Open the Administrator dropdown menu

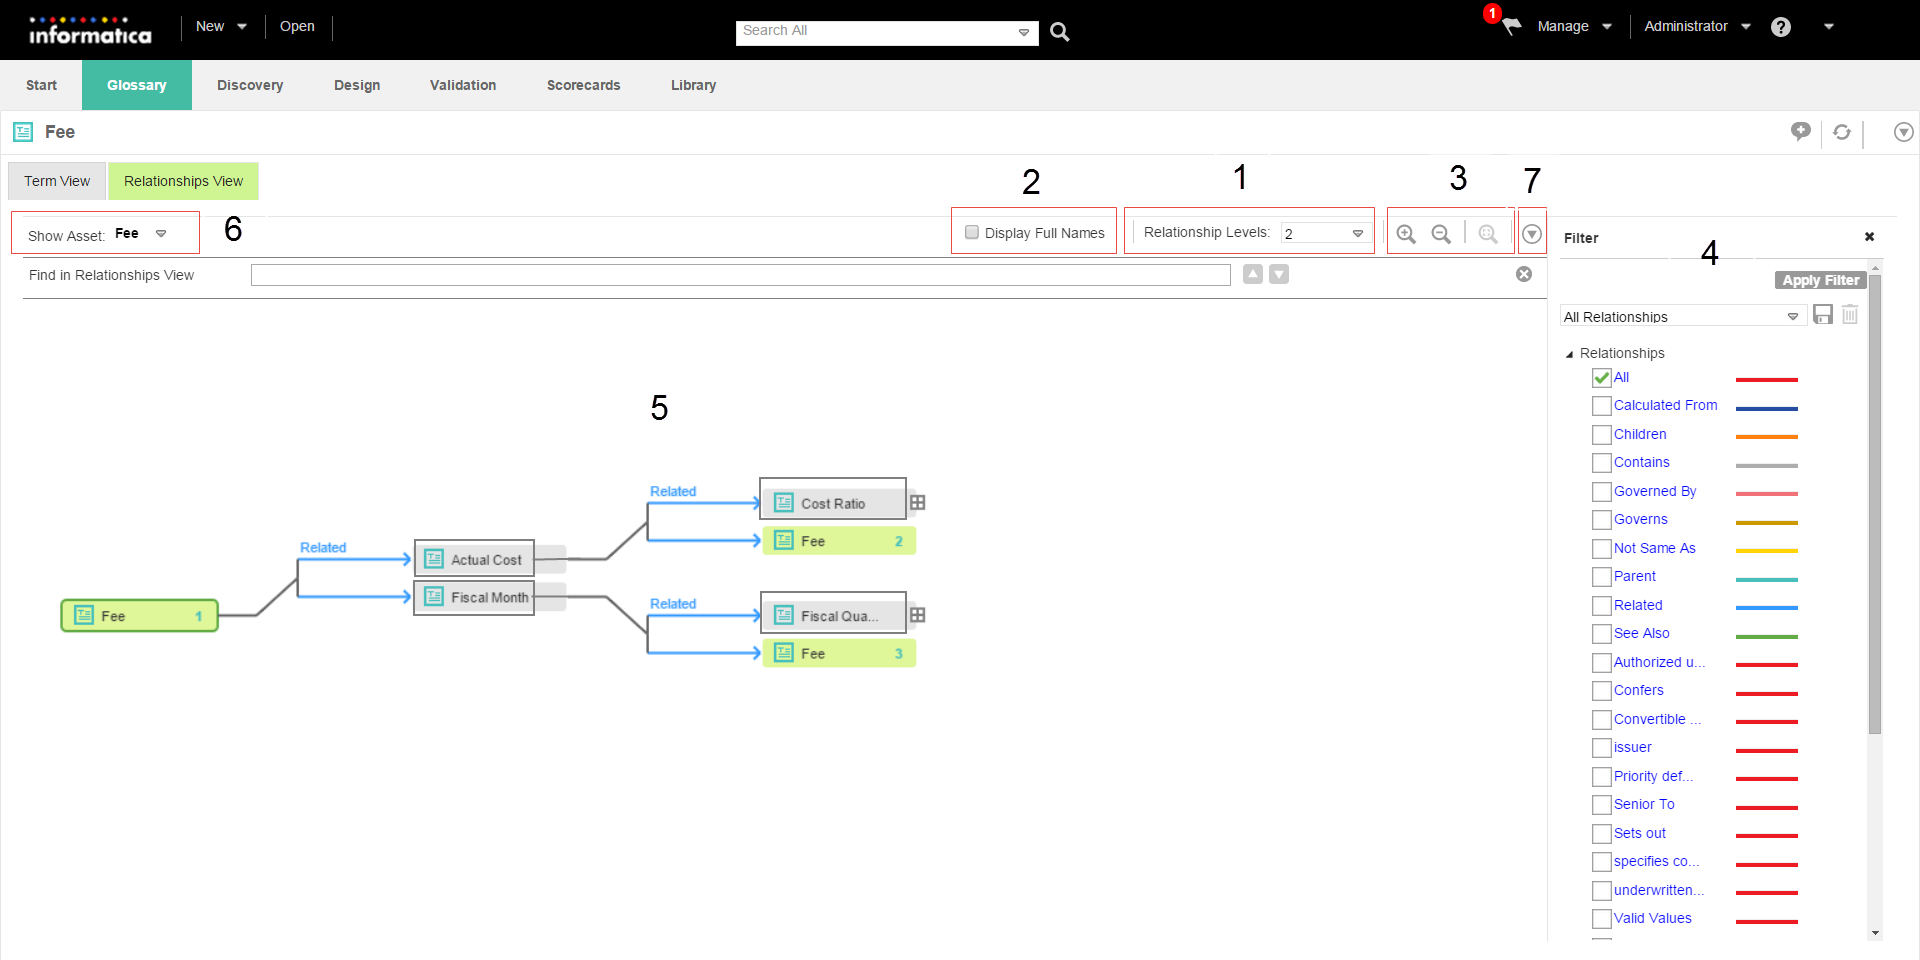click(x=1697, y=26)
